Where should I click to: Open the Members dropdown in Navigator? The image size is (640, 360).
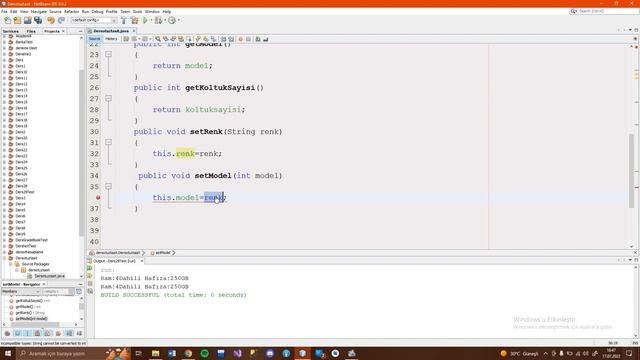click(21, 292)
